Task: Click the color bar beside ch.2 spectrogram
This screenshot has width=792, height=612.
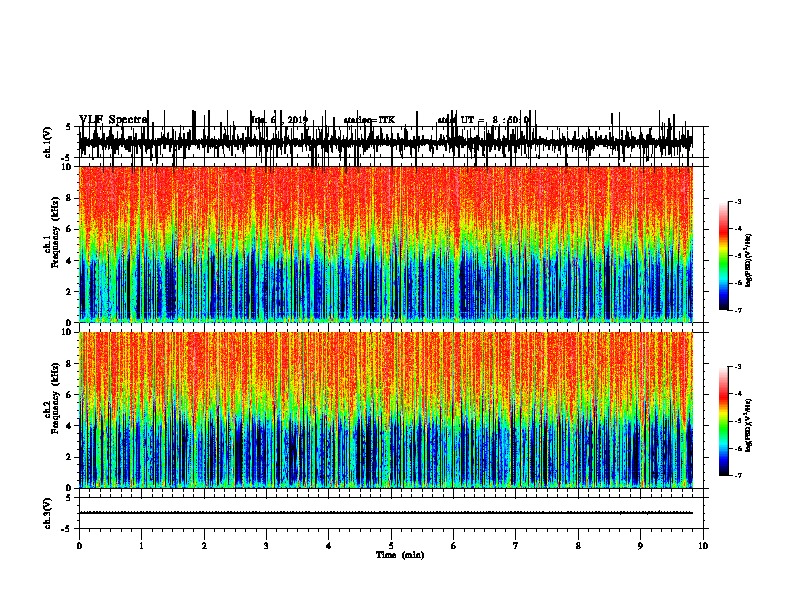Action: coord(723,421)
